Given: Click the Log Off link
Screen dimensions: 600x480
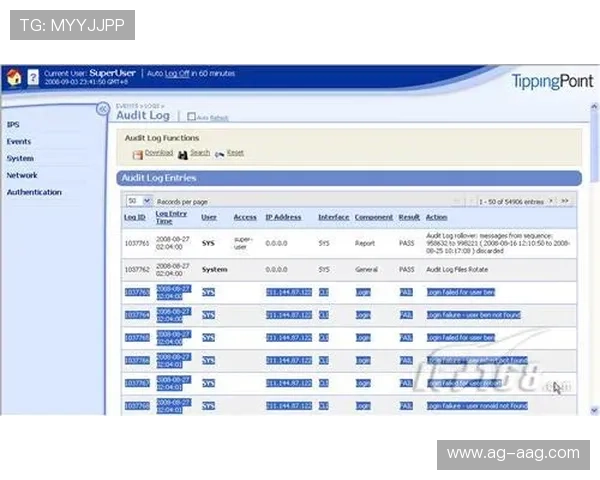Looking at the screenshot, I should click(176, 73).
